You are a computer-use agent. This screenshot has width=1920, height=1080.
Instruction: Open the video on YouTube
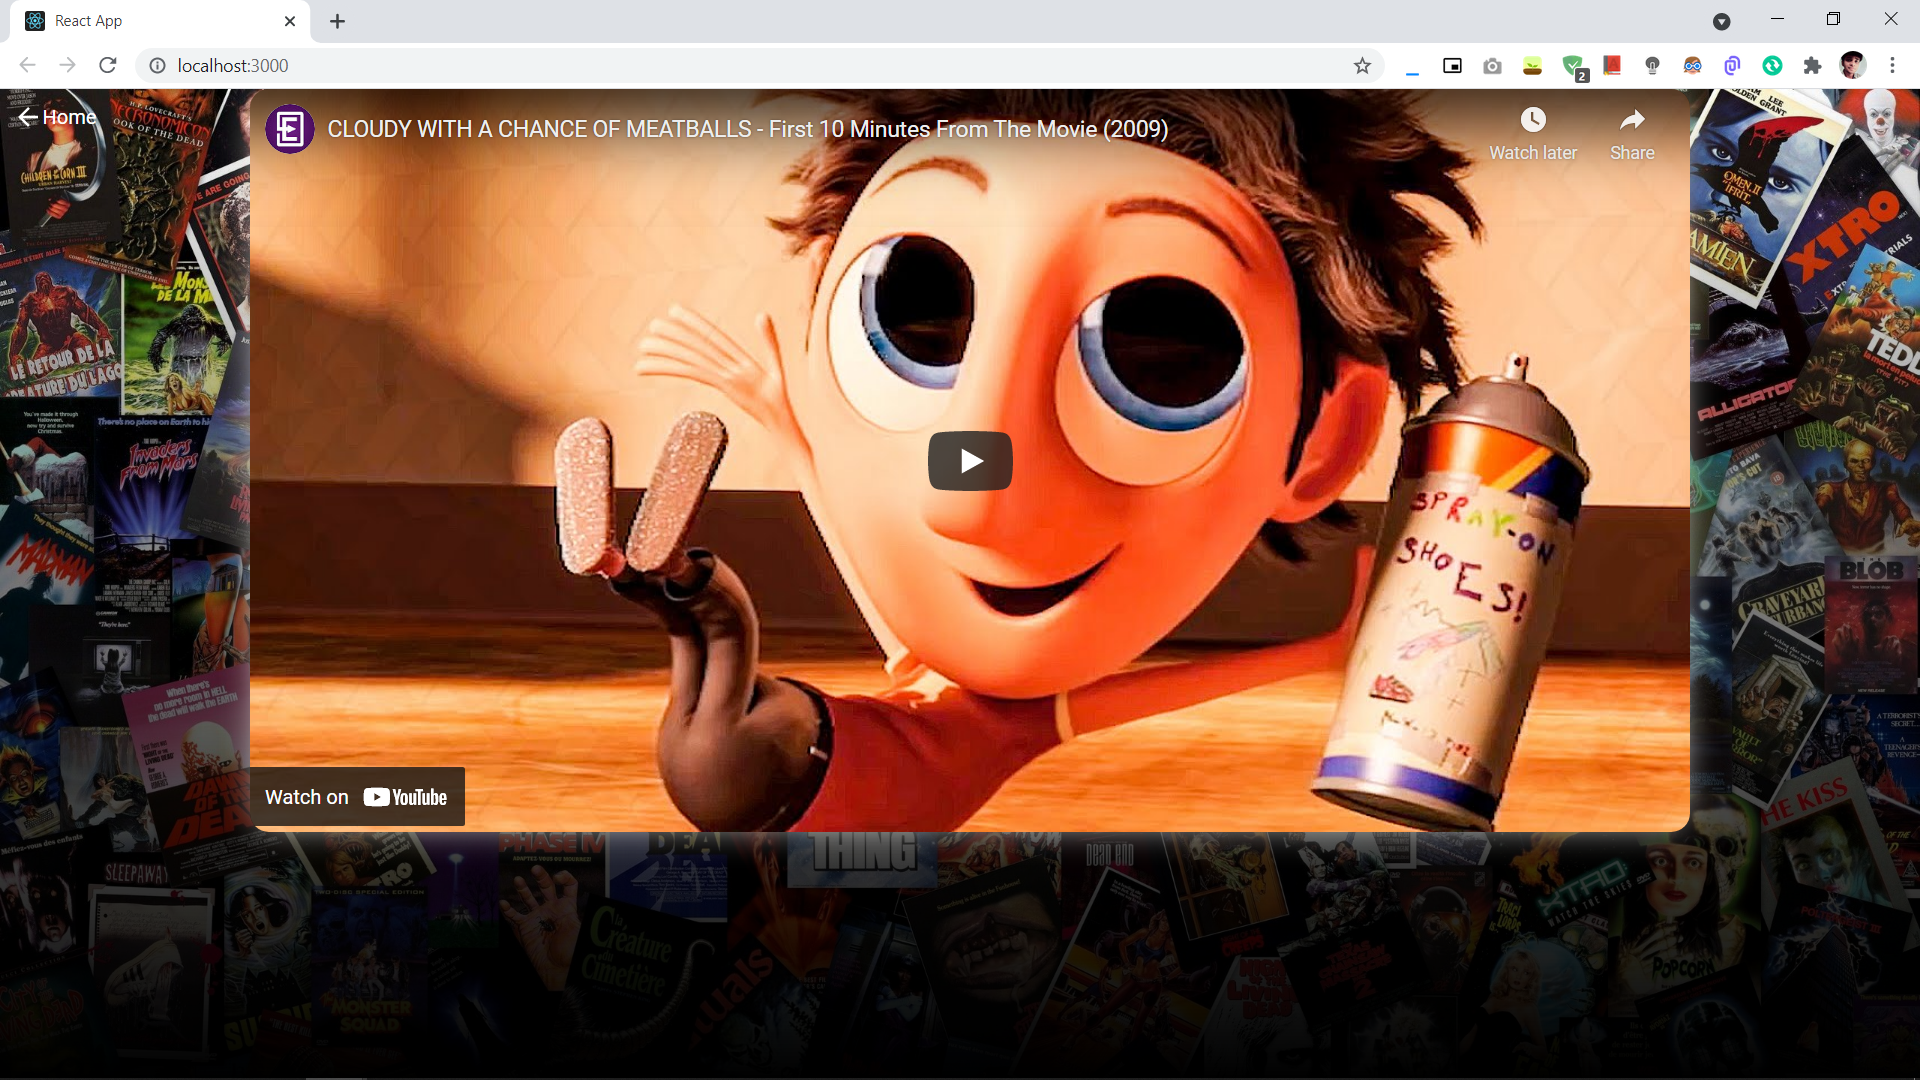point(357,797)
